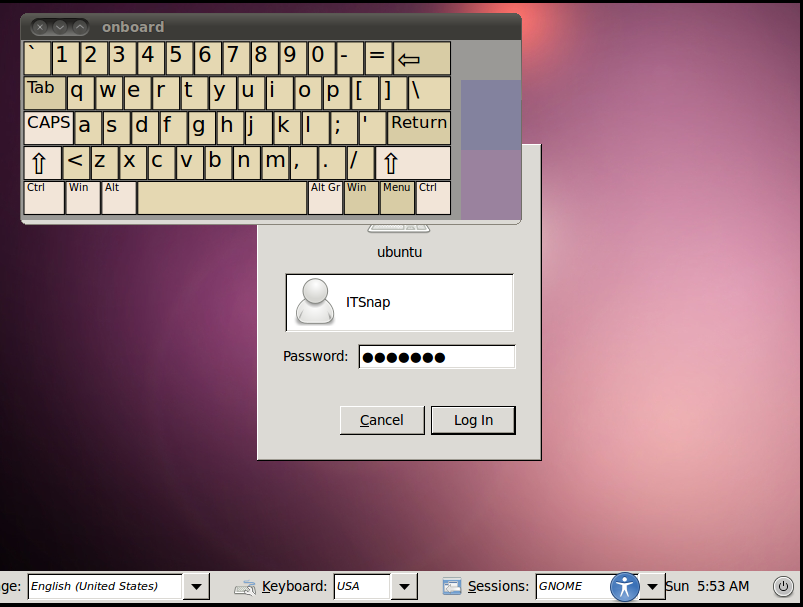
Task: Tap the 't' key on onboard
Action: point(194,93)
